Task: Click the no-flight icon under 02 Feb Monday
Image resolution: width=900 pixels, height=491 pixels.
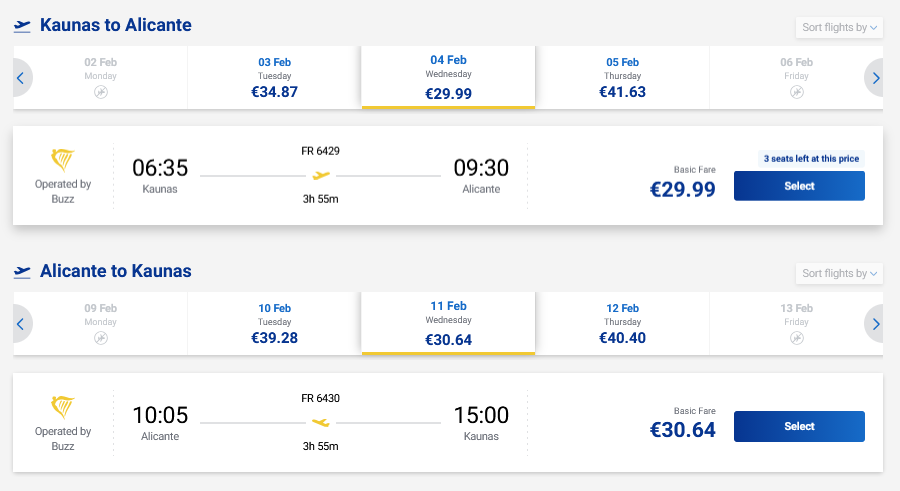Action: pos(101,92)
